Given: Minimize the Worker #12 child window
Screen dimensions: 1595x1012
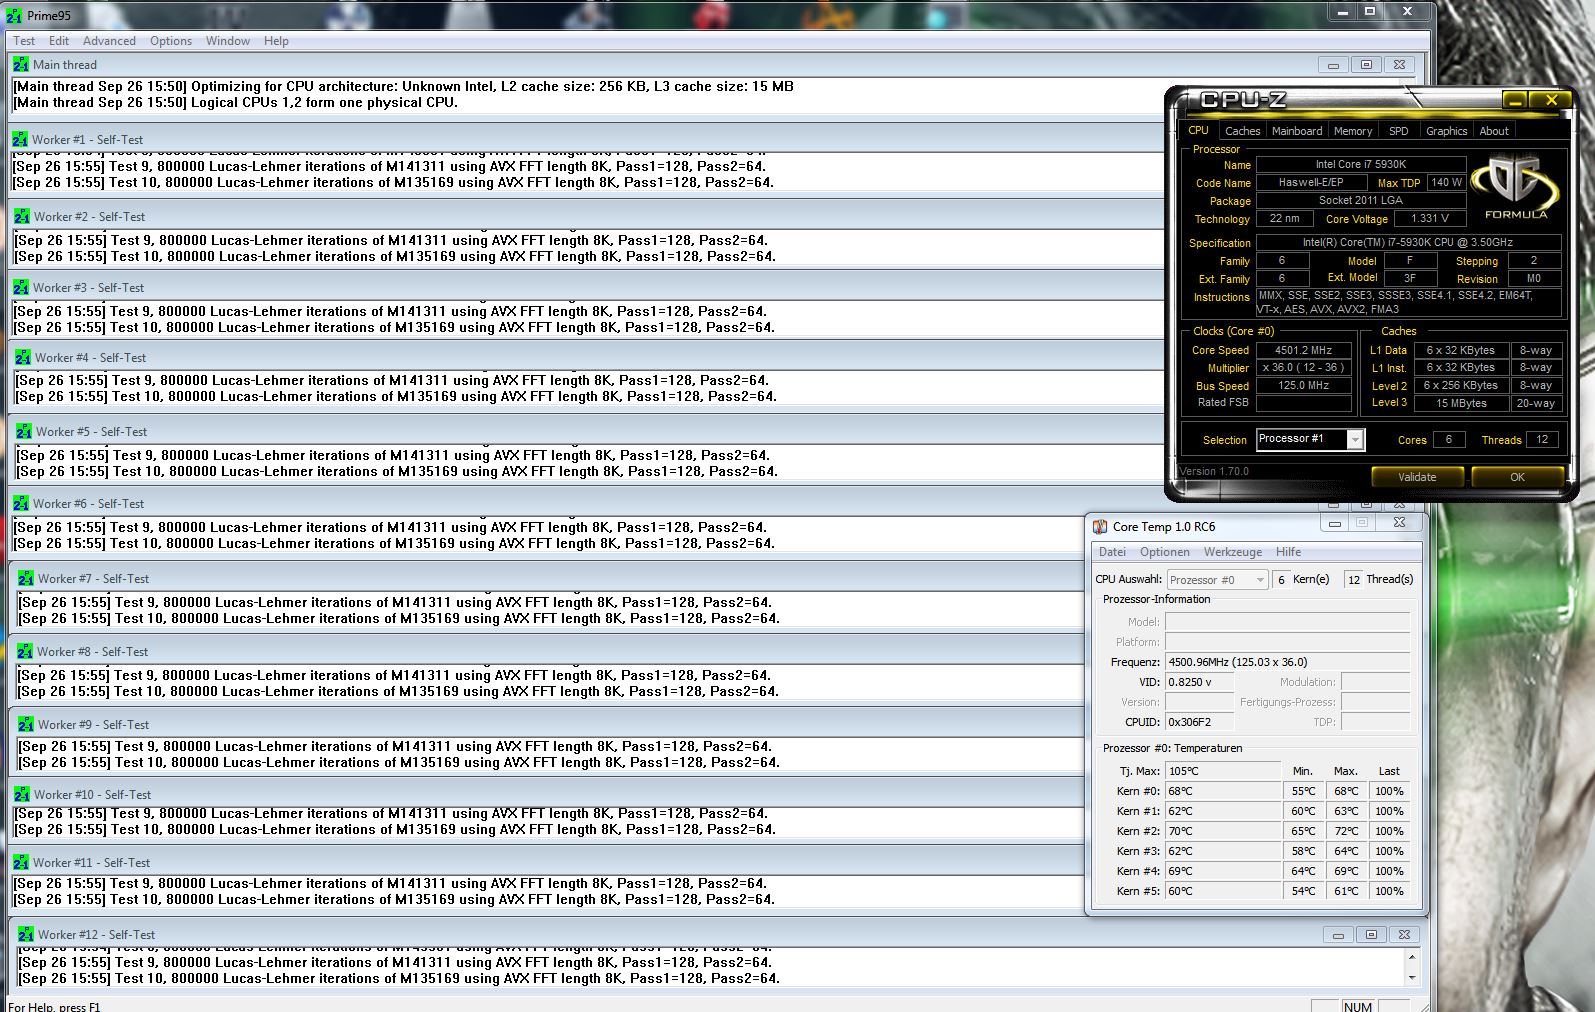Looking at the screenshot, I should click(x=1338, y=935).
